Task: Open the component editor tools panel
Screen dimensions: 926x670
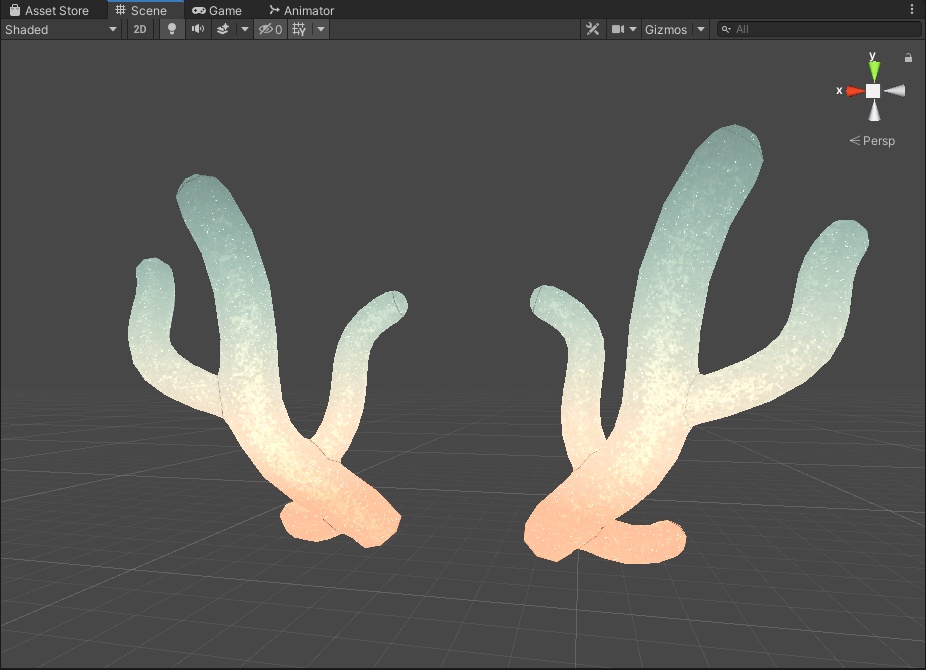Action: coord(592,29)
